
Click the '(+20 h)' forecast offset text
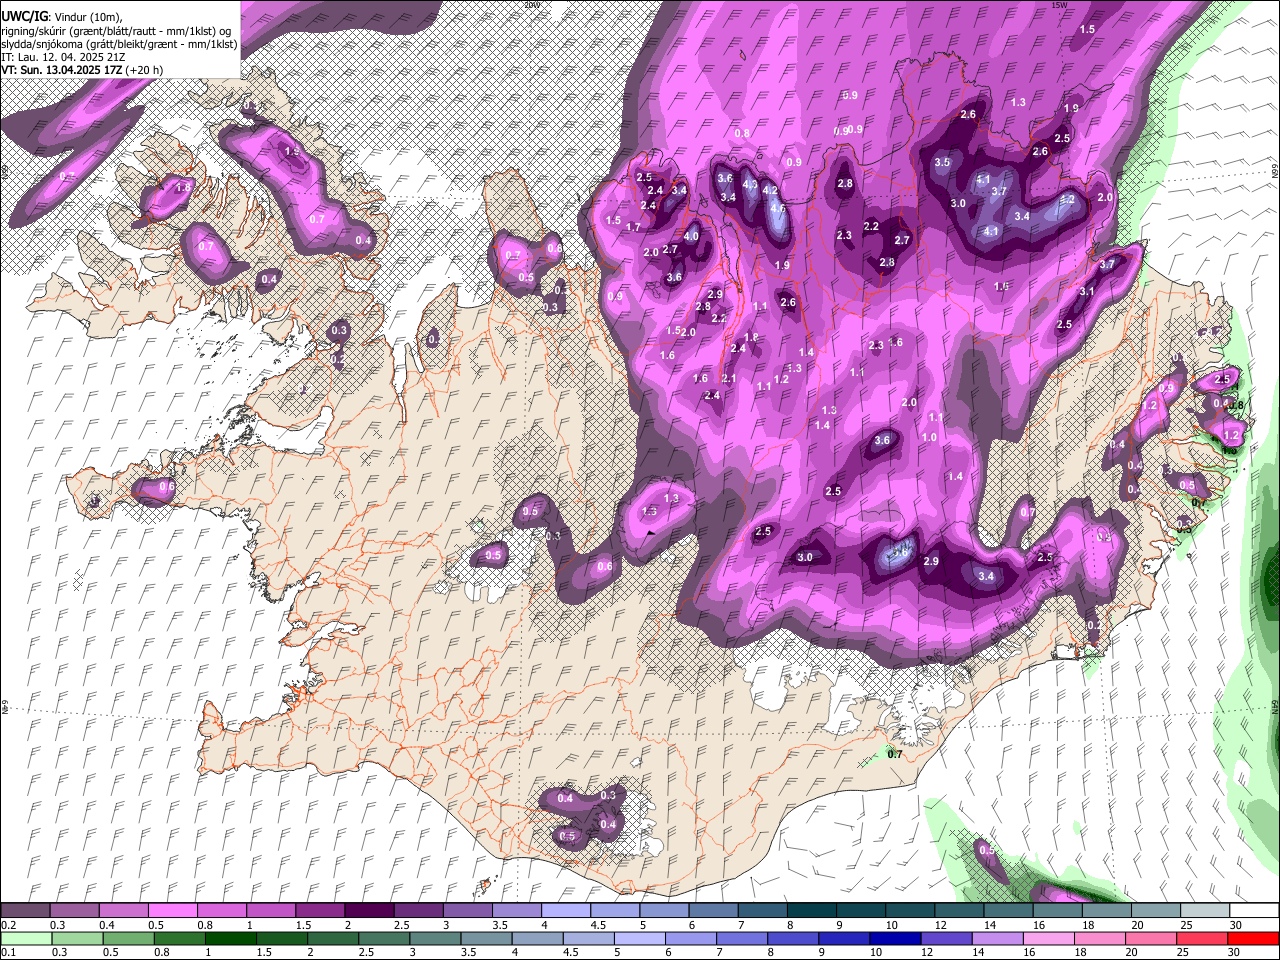tap(145, 70)
